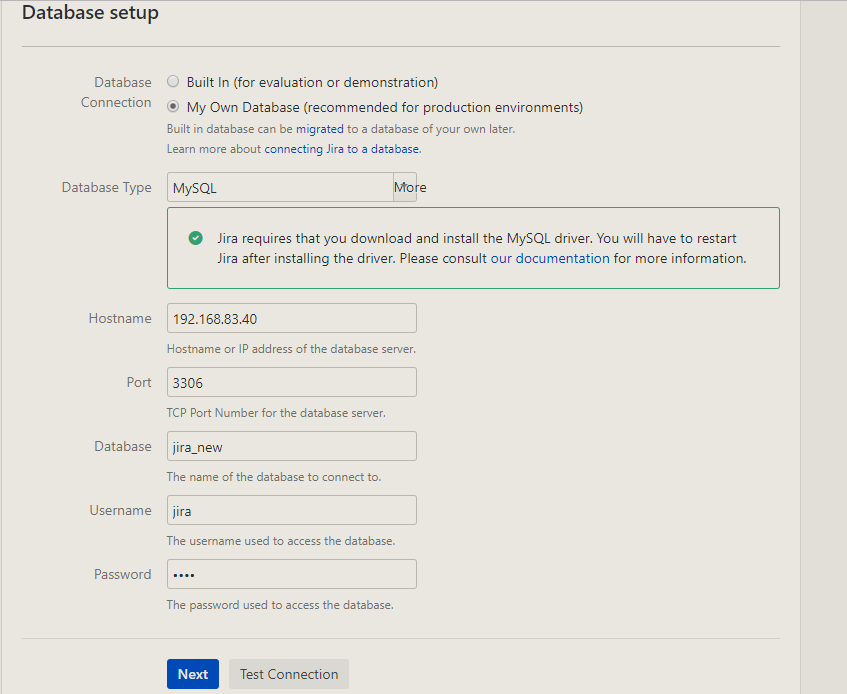The width and height of the screenshot is (847, 694).
Task: Click into the Port field with 3306
Action: coord(291,382)
